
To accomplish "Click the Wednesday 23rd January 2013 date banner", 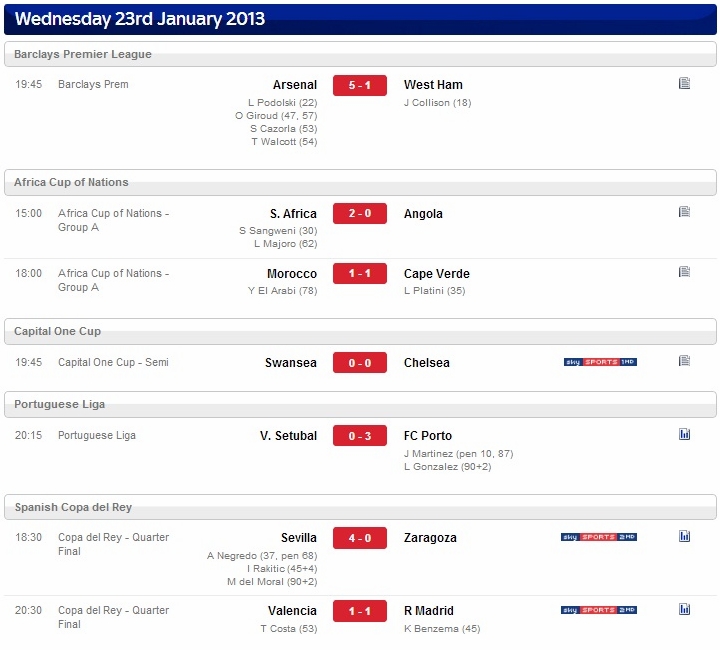I will point(360,19).
